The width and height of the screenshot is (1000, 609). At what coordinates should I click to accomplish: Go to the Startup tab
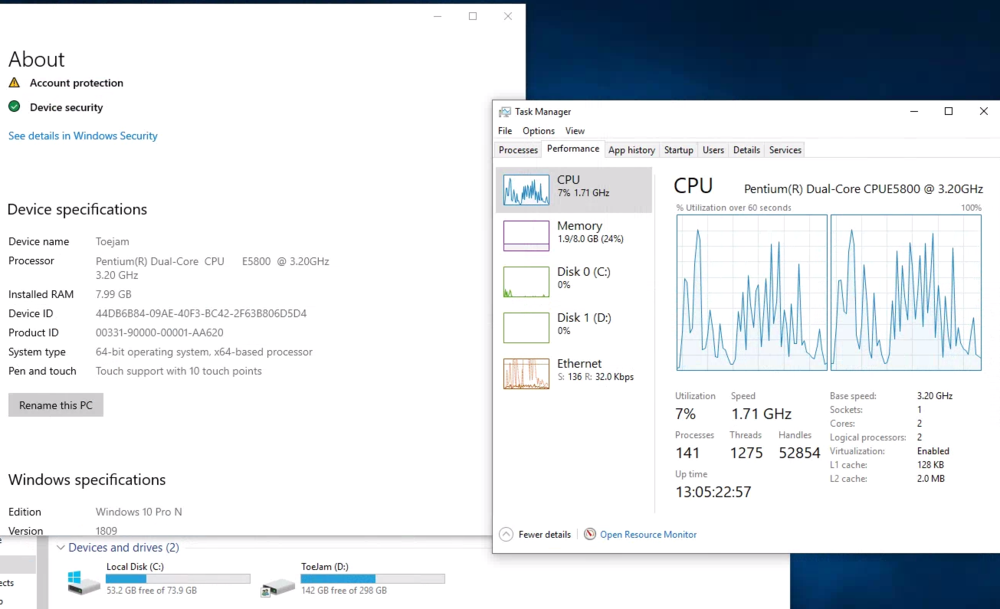point(678,150)
